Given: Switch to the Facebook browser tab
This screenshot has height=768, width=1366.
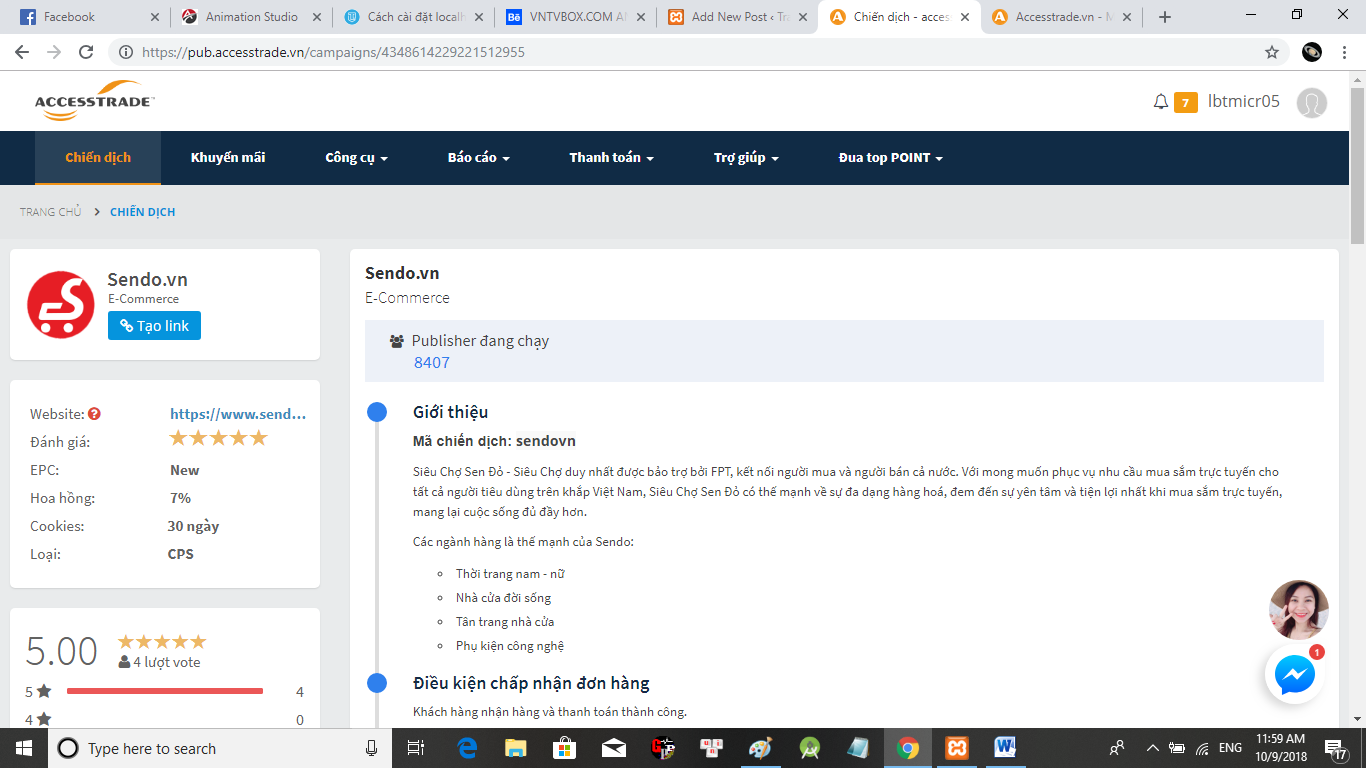Looking at the screenshot, I should (85, 17).
